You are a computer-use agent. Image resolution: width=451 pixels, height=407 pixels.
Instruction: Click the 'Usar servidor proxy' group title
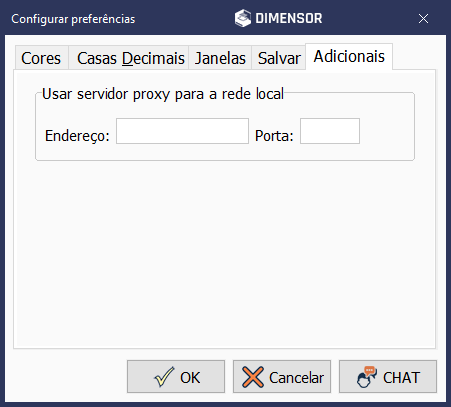click(163, 94)
